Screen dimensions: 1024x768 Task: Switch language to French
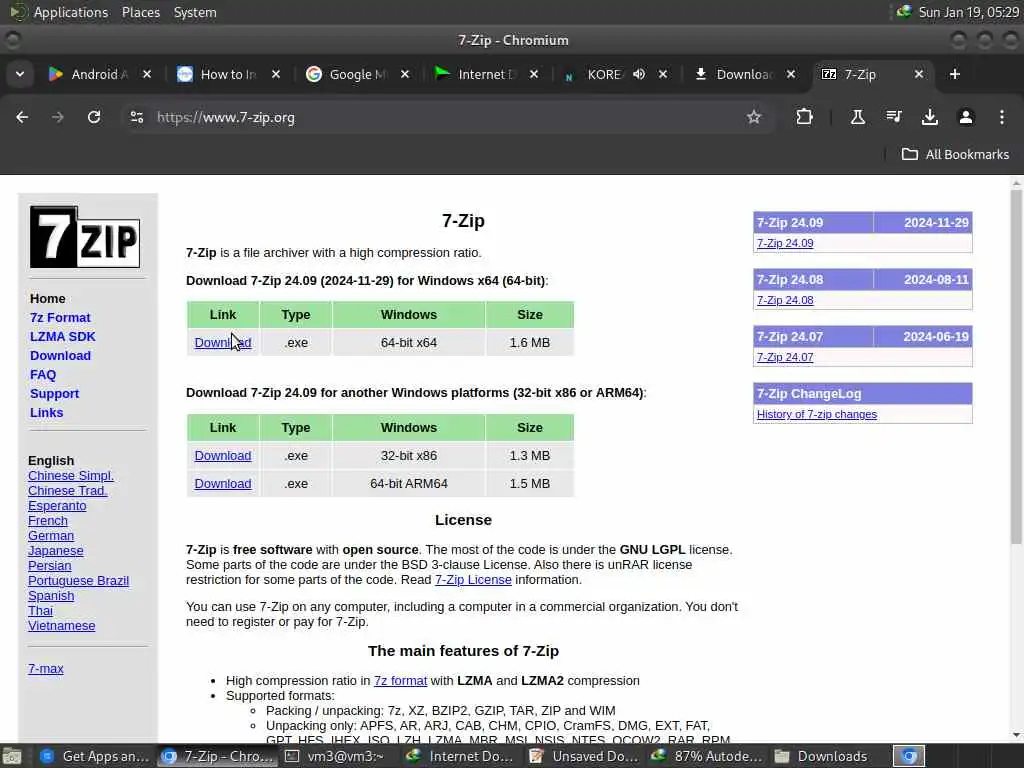pyautogui.click(x=48, y=520)
